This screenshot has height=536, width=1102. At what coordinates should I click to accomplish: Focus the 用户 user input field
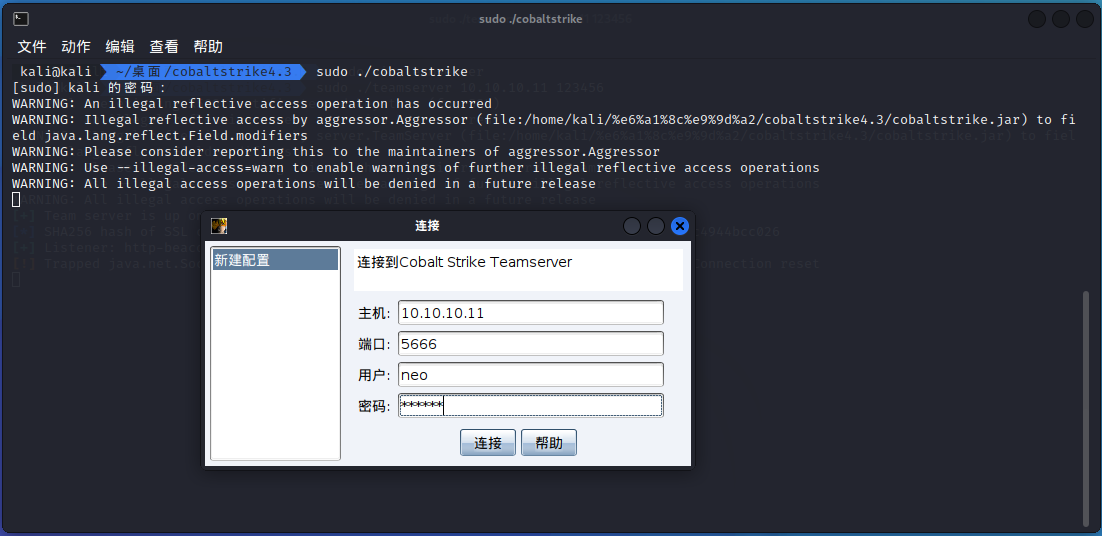click(x=531, y=374)
